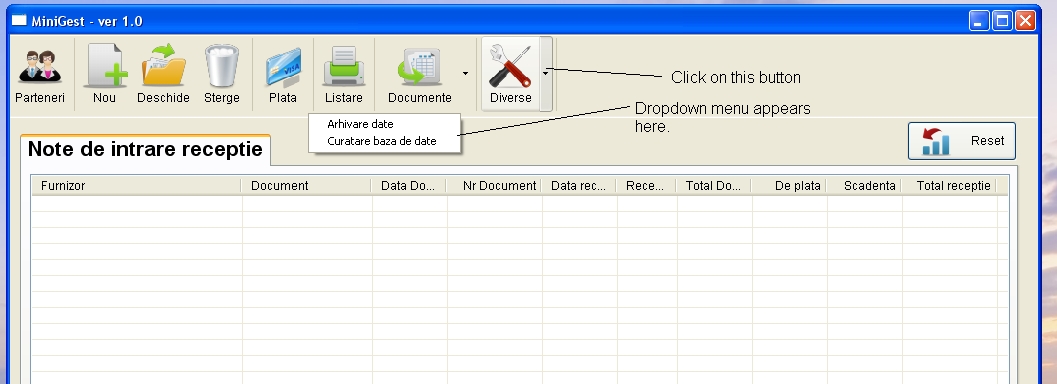Viewport: 1057px width, 384px height.
Task: Create a new document with Nou
Action: click(x=104, y=74)
